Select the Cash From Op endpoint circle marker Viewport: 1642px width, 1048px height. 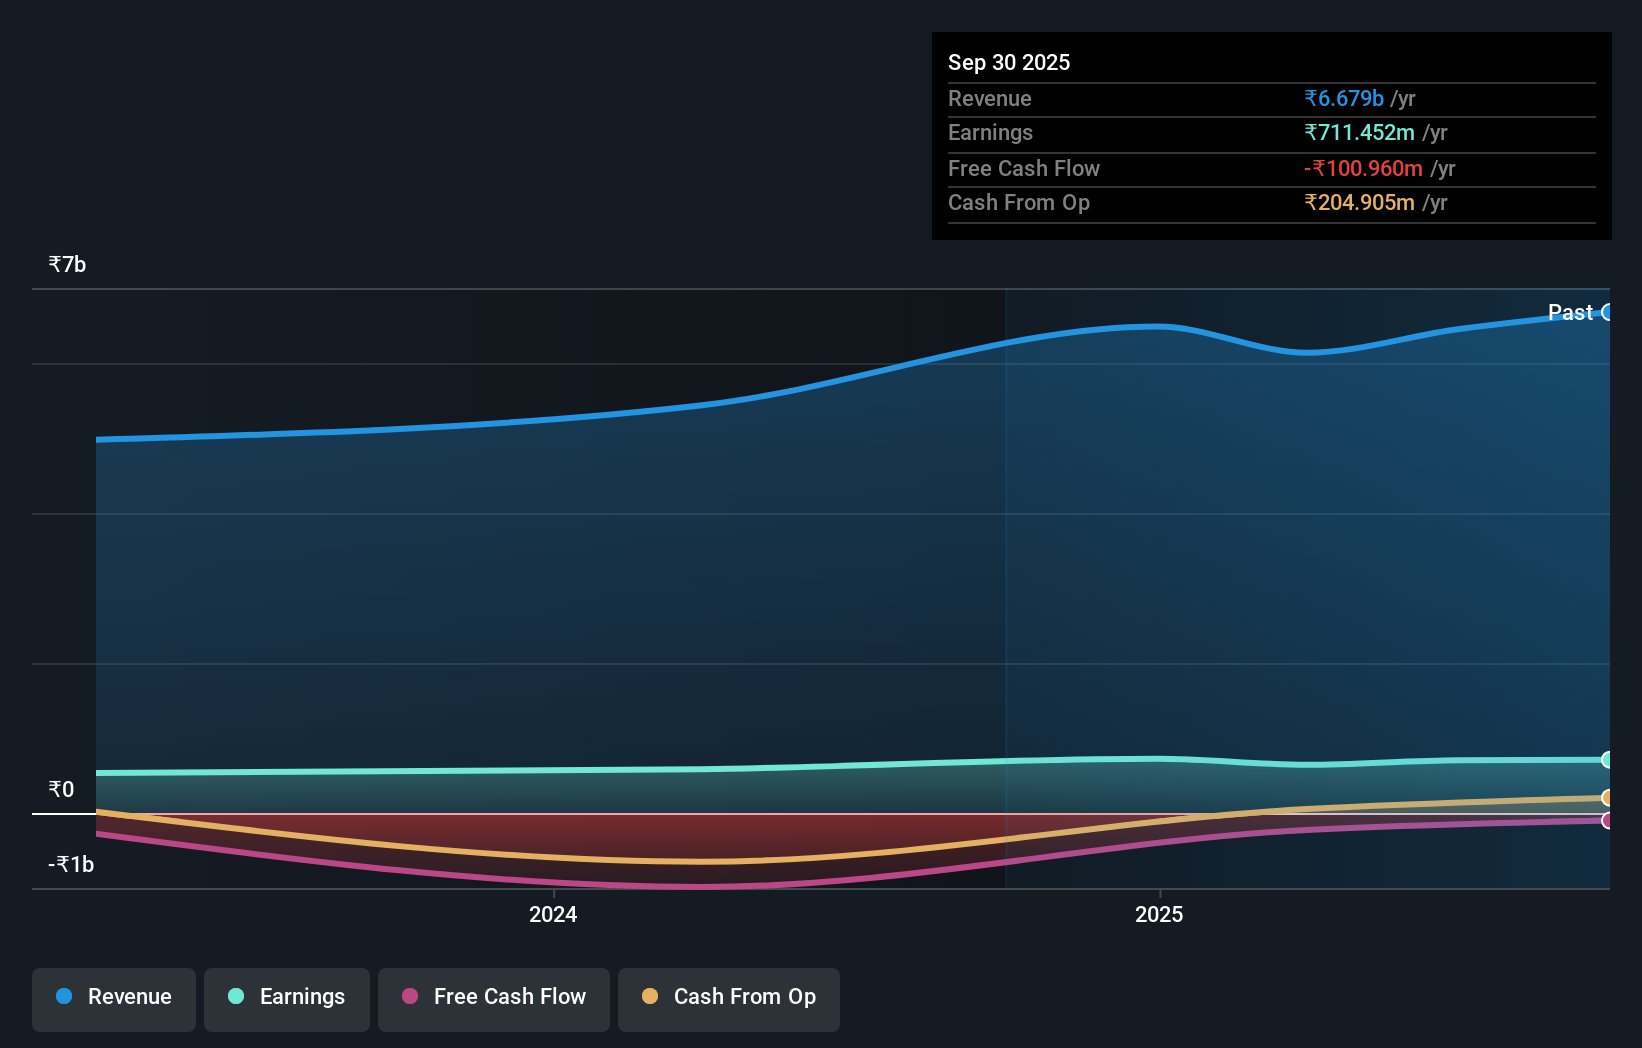tap(1608, 798)
